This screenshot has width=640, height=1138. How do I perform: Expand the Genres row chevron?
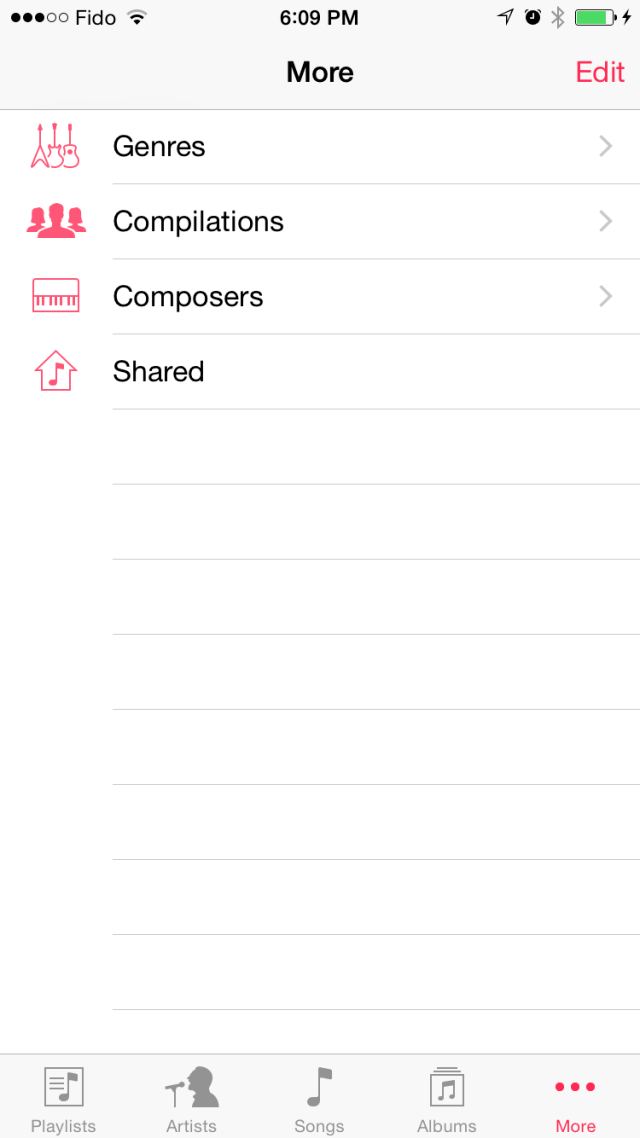point(605,146)
